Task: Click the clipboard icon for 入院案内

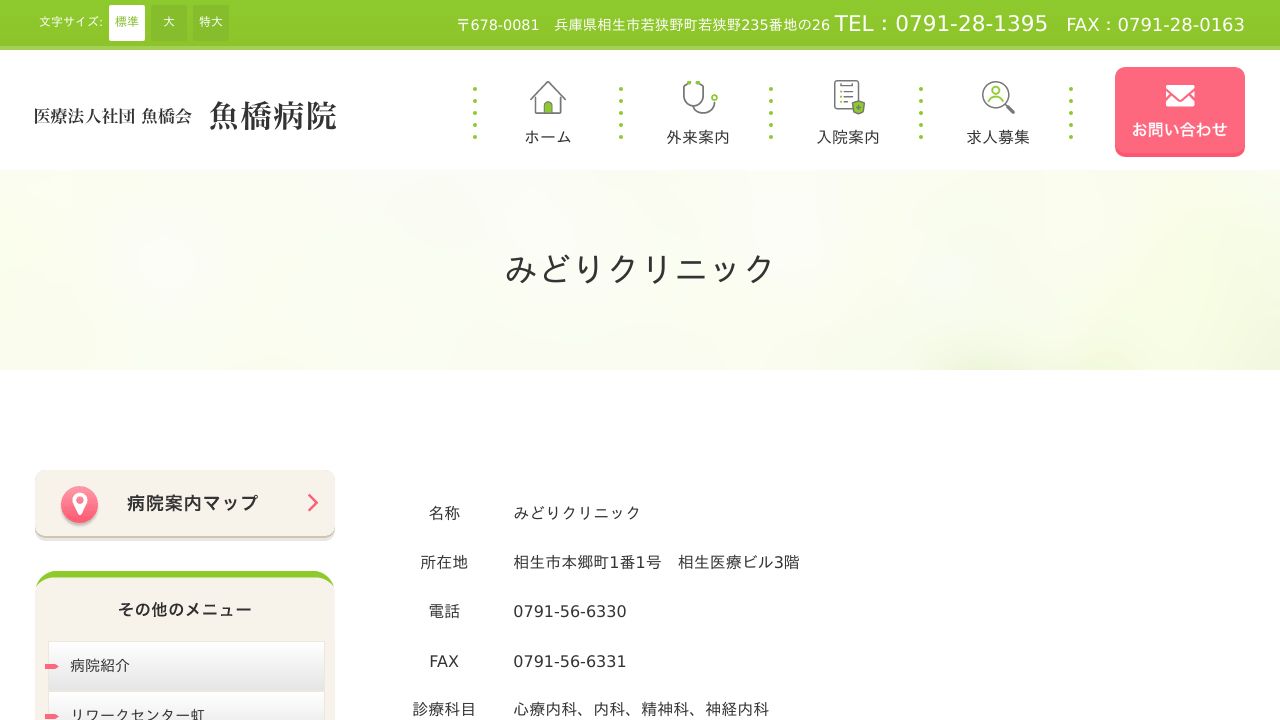Action: 848,96
